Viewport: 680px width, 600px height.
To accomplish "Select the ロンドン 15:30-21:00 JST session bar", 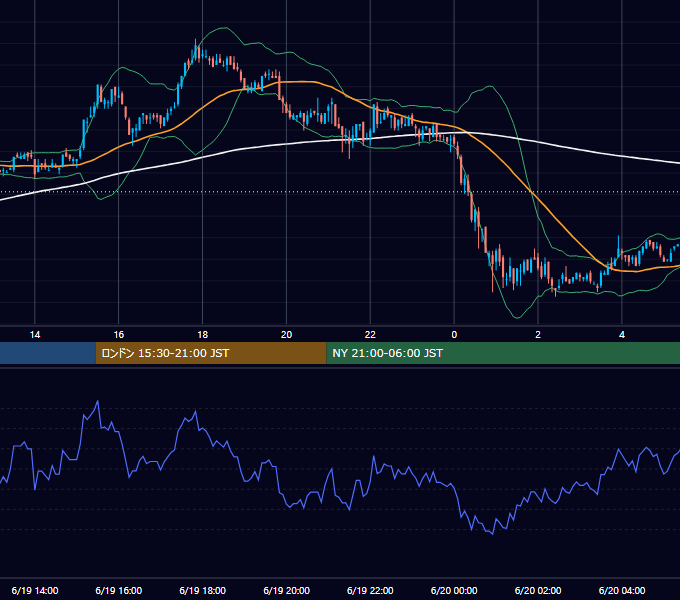I will 211,353.
